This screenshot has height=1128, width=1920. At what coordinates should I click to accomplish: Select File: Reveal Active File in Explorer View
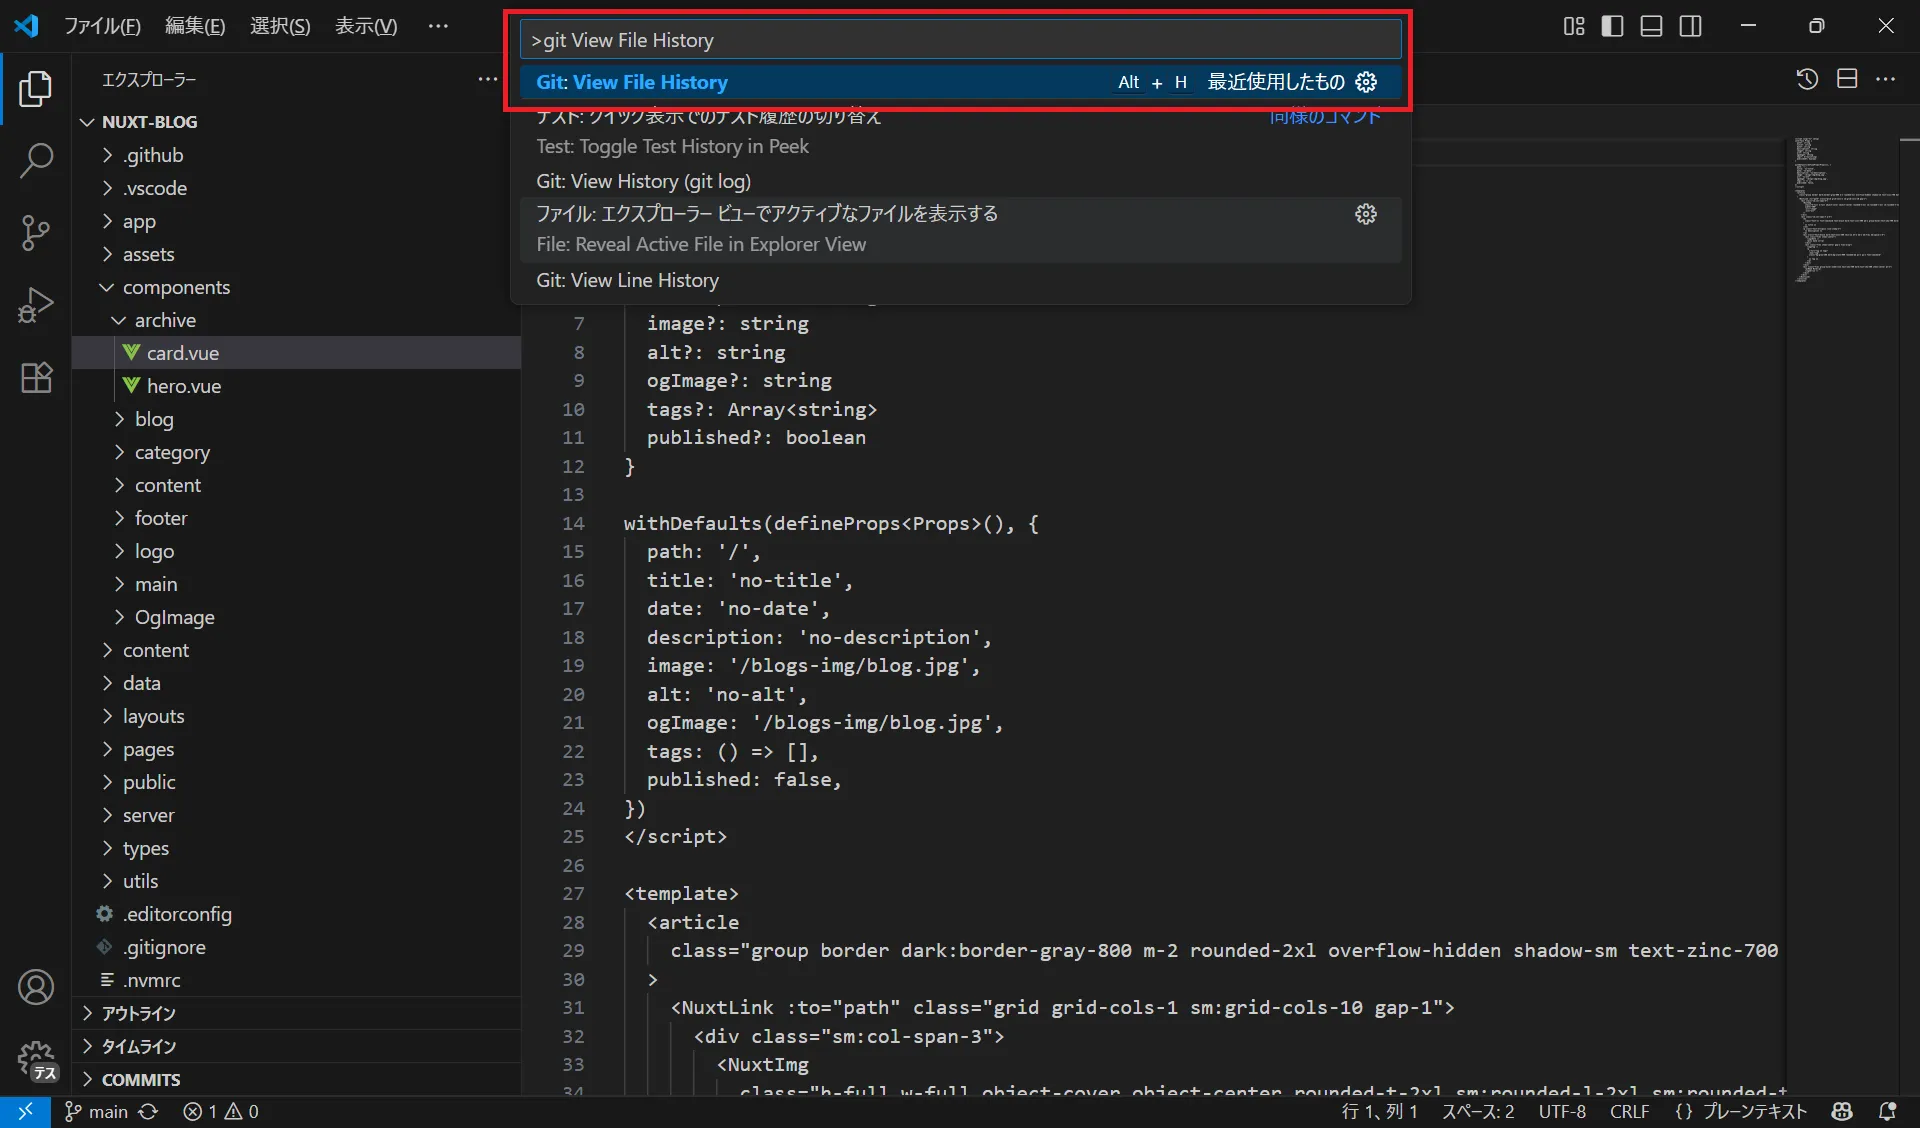(960, 230)
